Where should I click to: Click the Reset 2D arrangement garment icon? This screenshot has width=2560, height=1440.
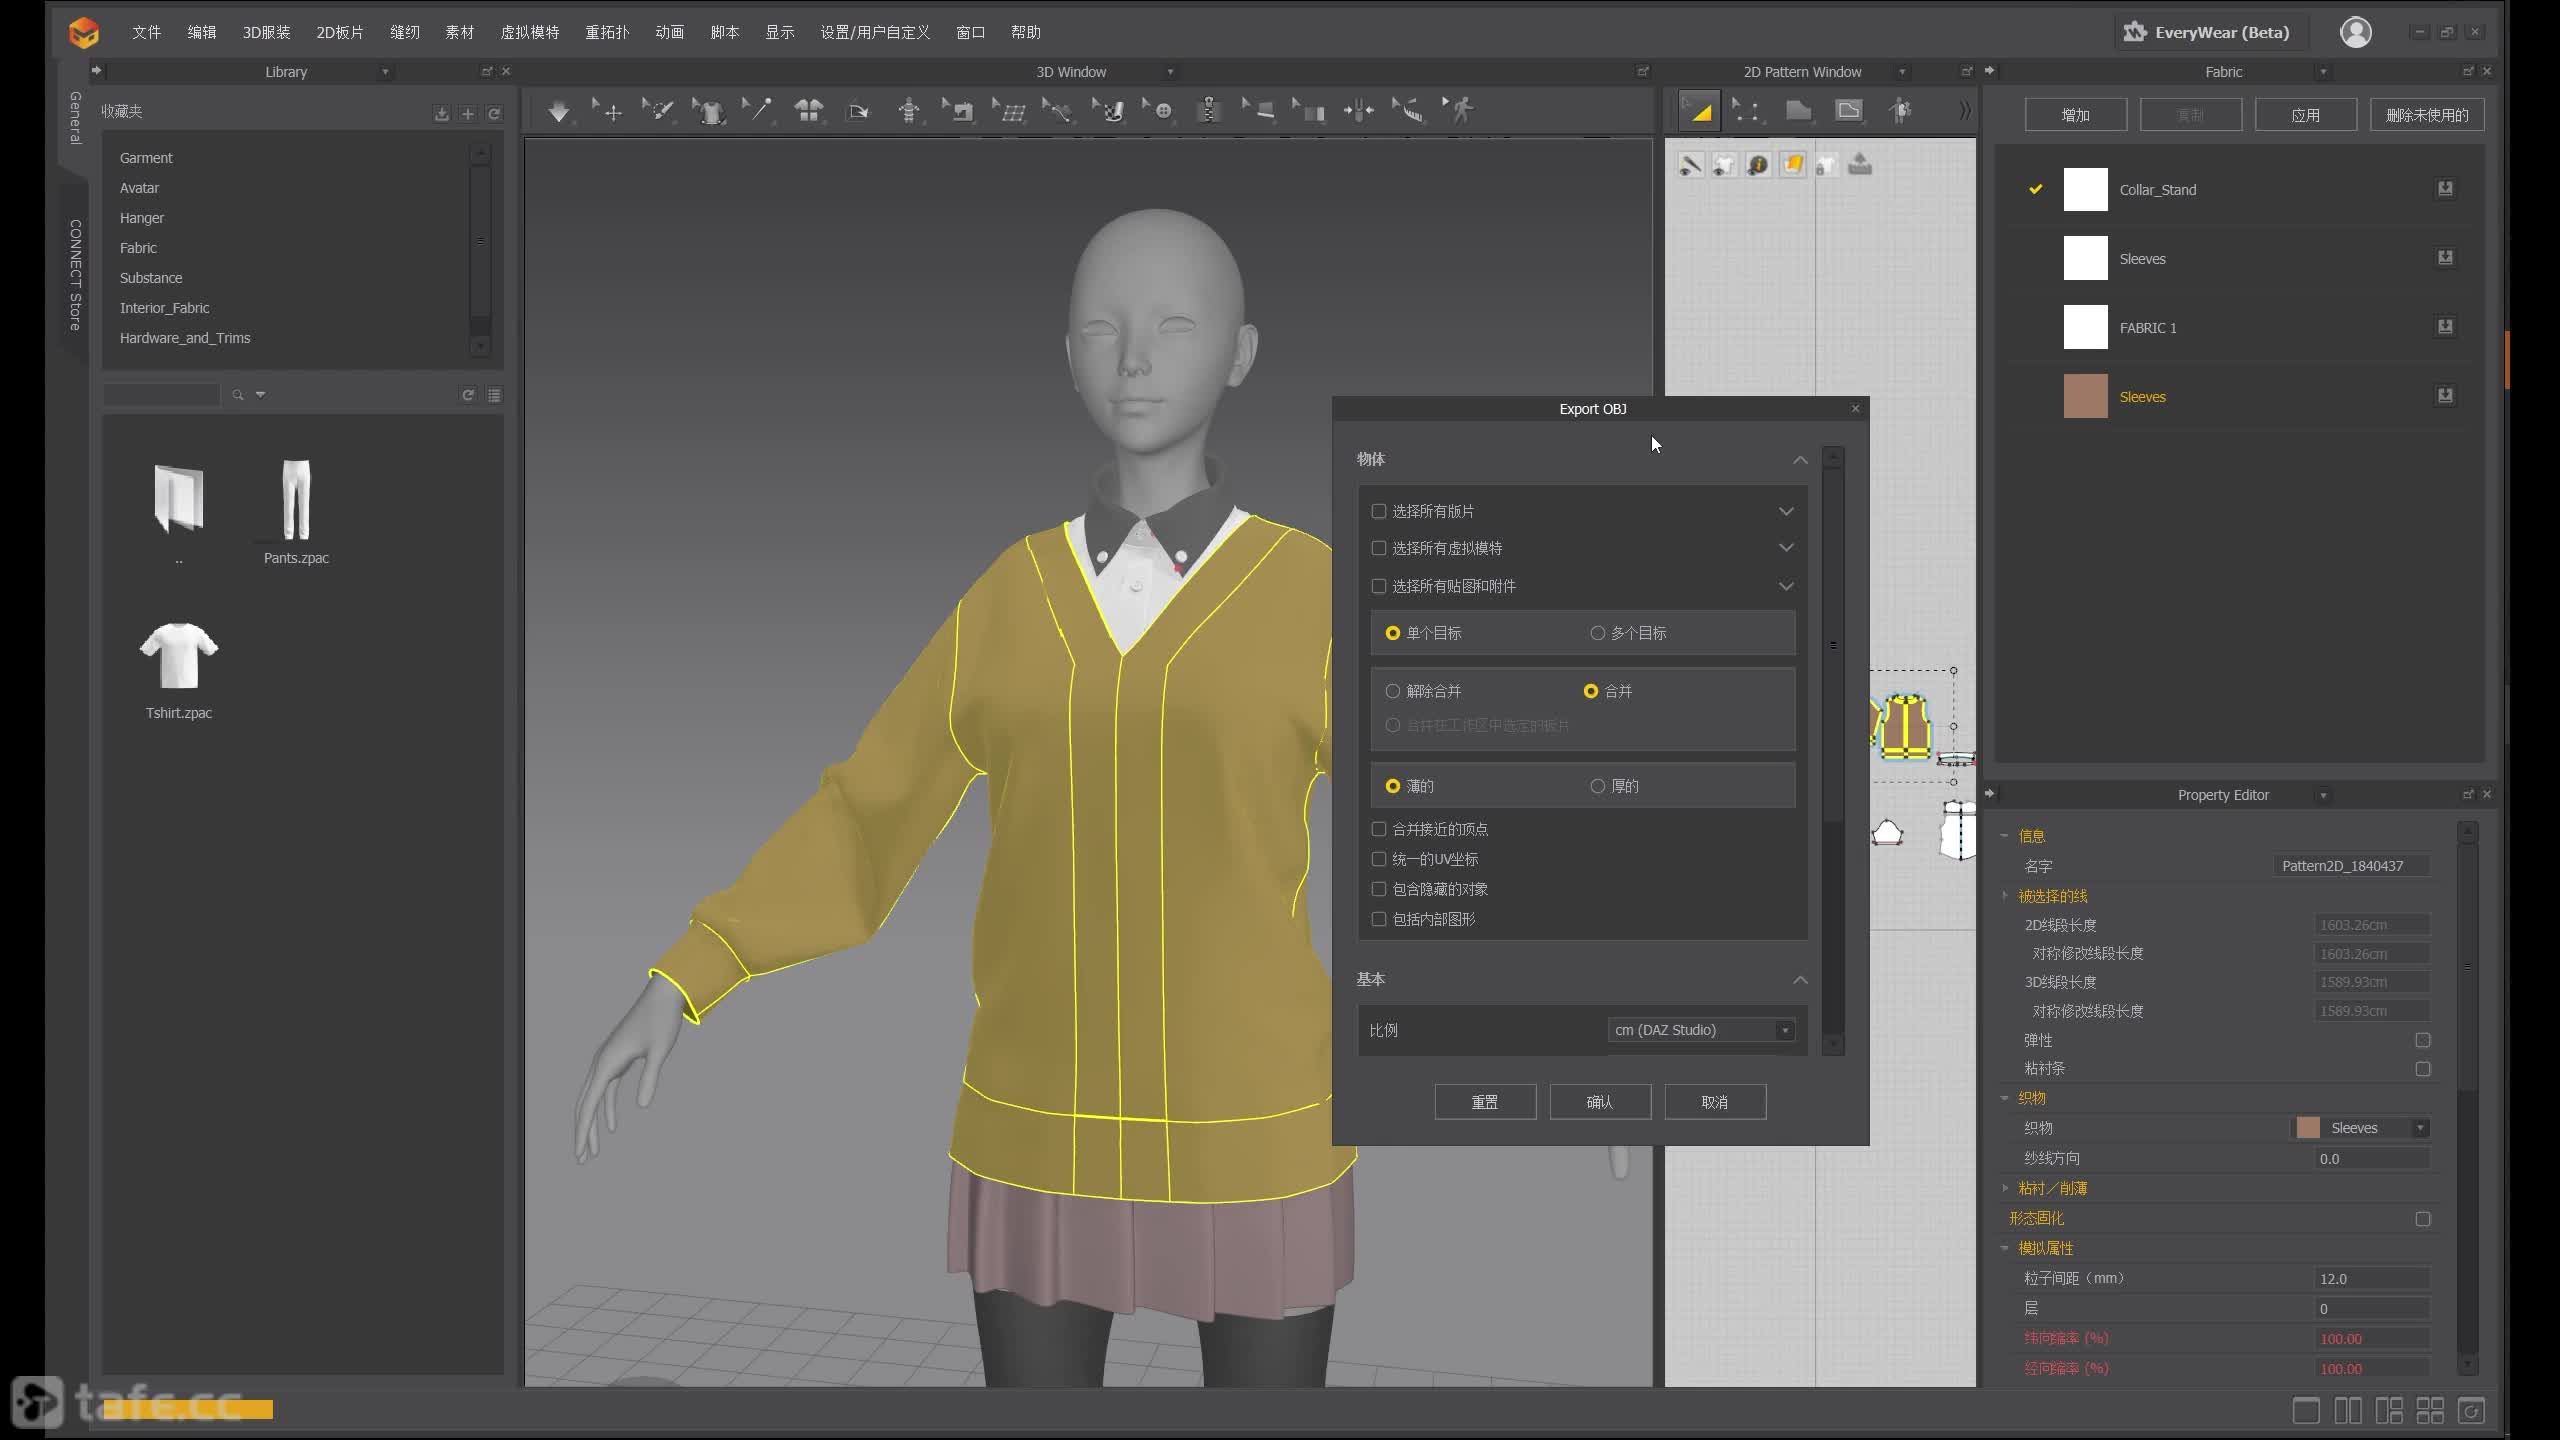pos(808,111)
